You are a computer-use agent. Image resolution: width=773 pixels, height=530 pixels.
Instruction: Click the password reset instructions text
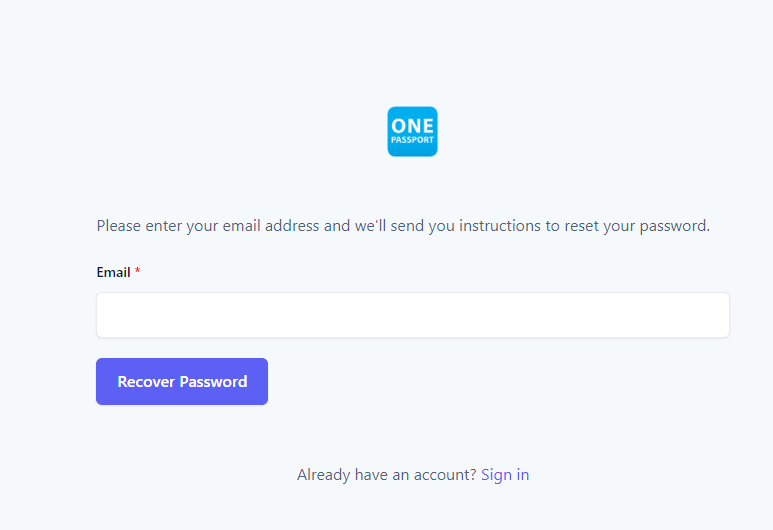point(403,226)
